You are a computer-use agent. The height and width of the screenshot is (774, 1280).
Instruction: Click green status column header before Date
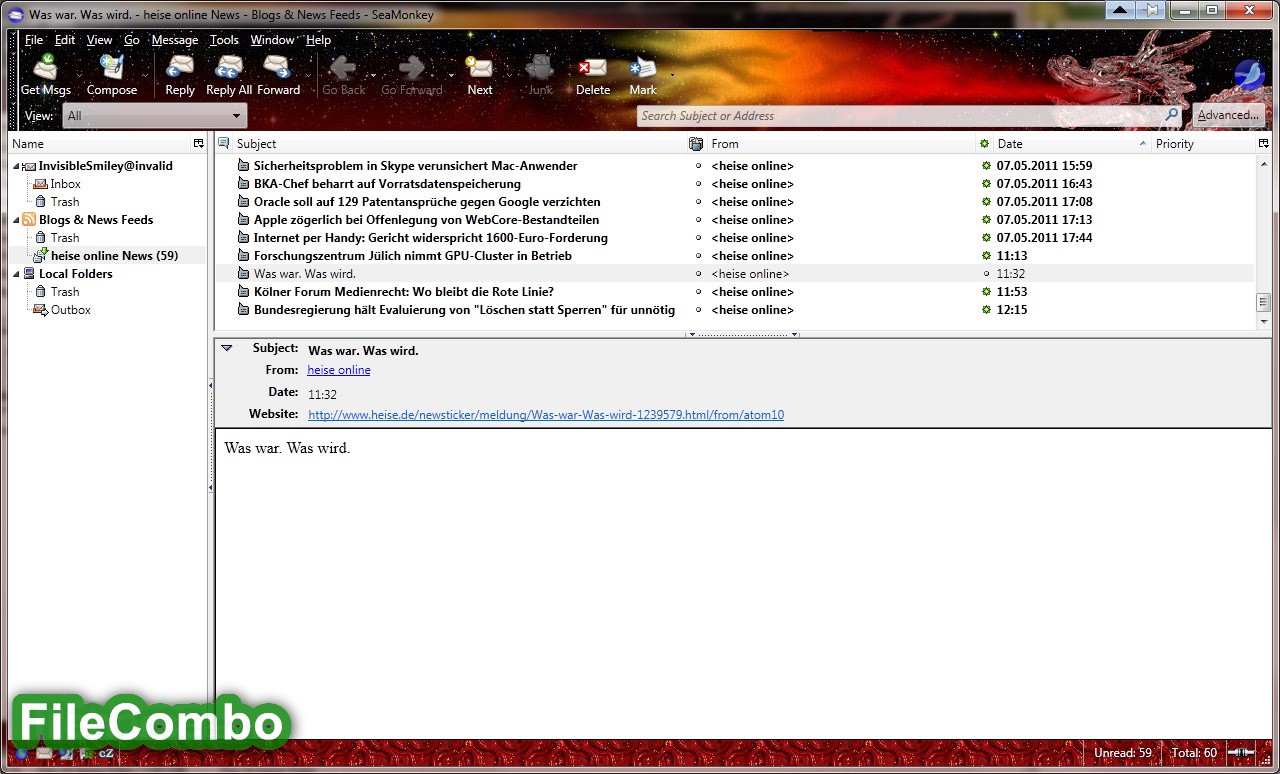click(984, 143)
